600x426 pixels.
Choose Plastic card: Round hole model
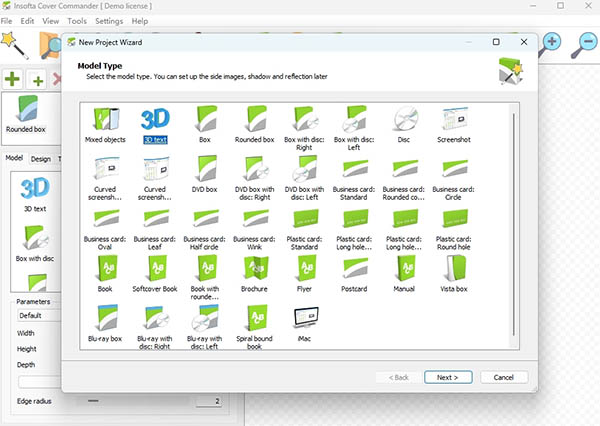pyautogui.click(x=453, y=228)
